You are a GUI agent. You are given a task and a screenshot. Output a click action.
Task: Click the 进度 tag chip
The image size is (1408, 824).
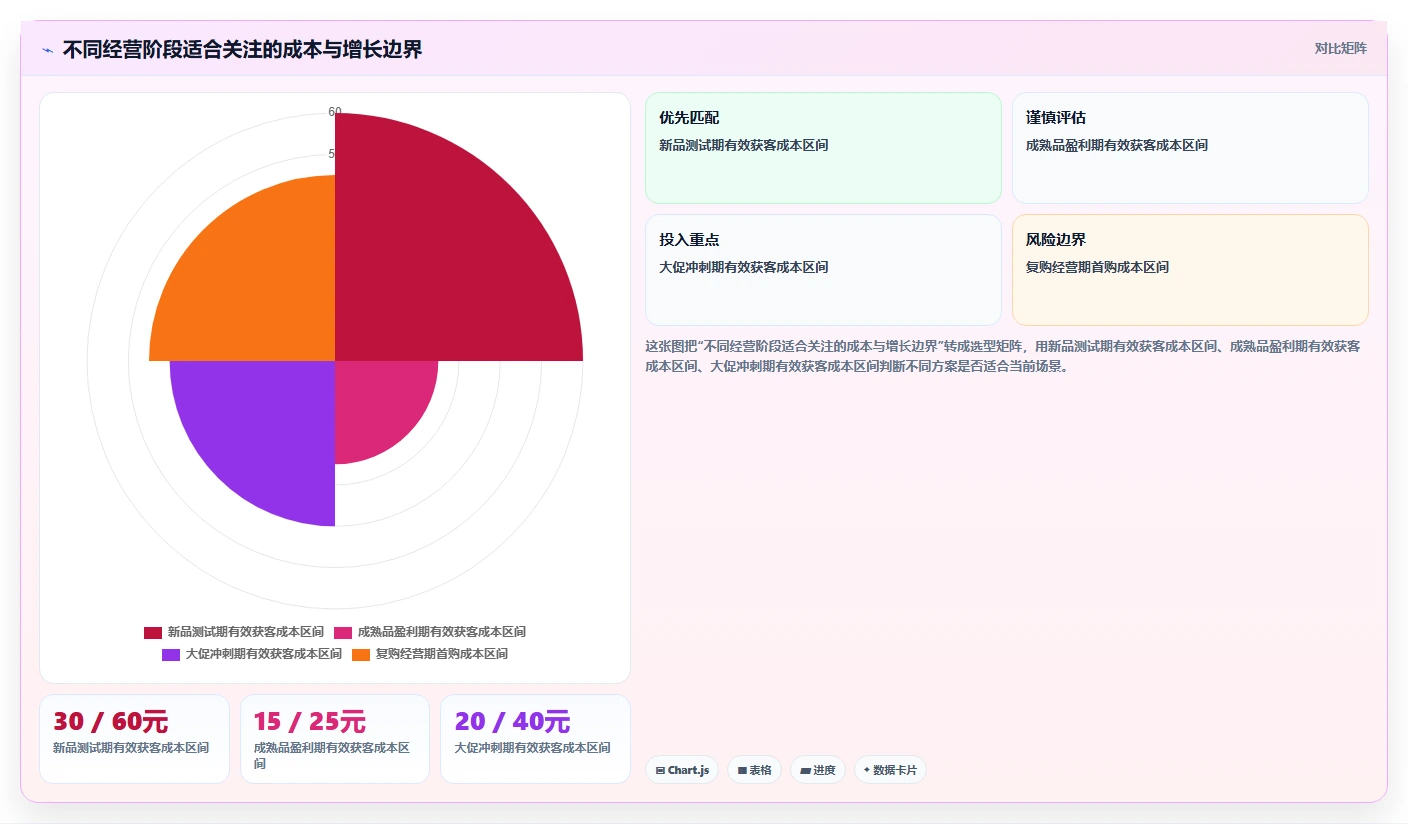[818, 770]
